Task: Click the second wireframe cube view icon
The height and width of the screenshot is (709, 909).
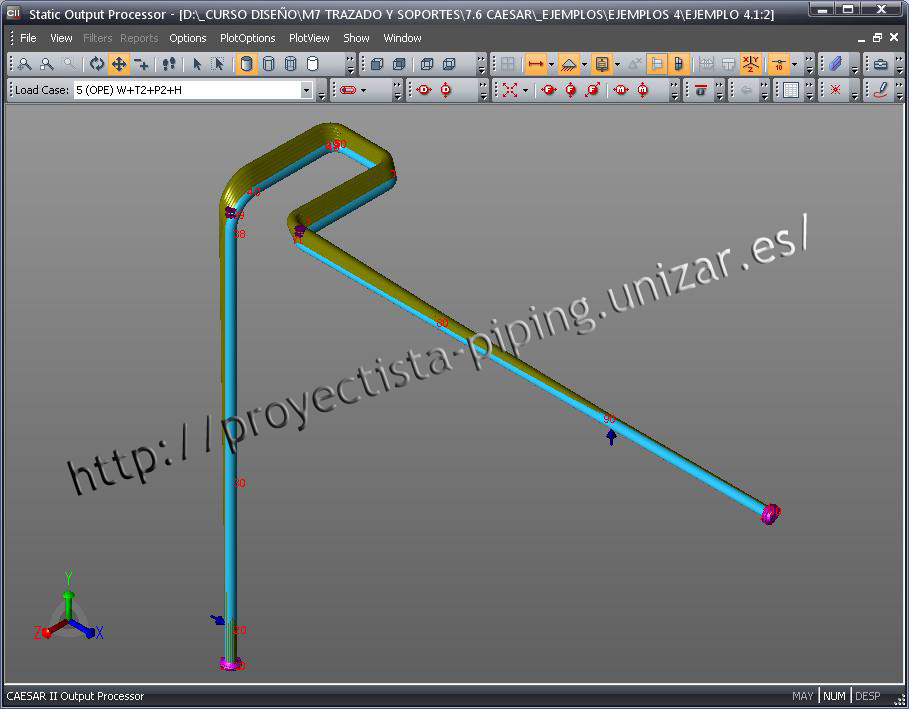Action: tap(449, 64)
